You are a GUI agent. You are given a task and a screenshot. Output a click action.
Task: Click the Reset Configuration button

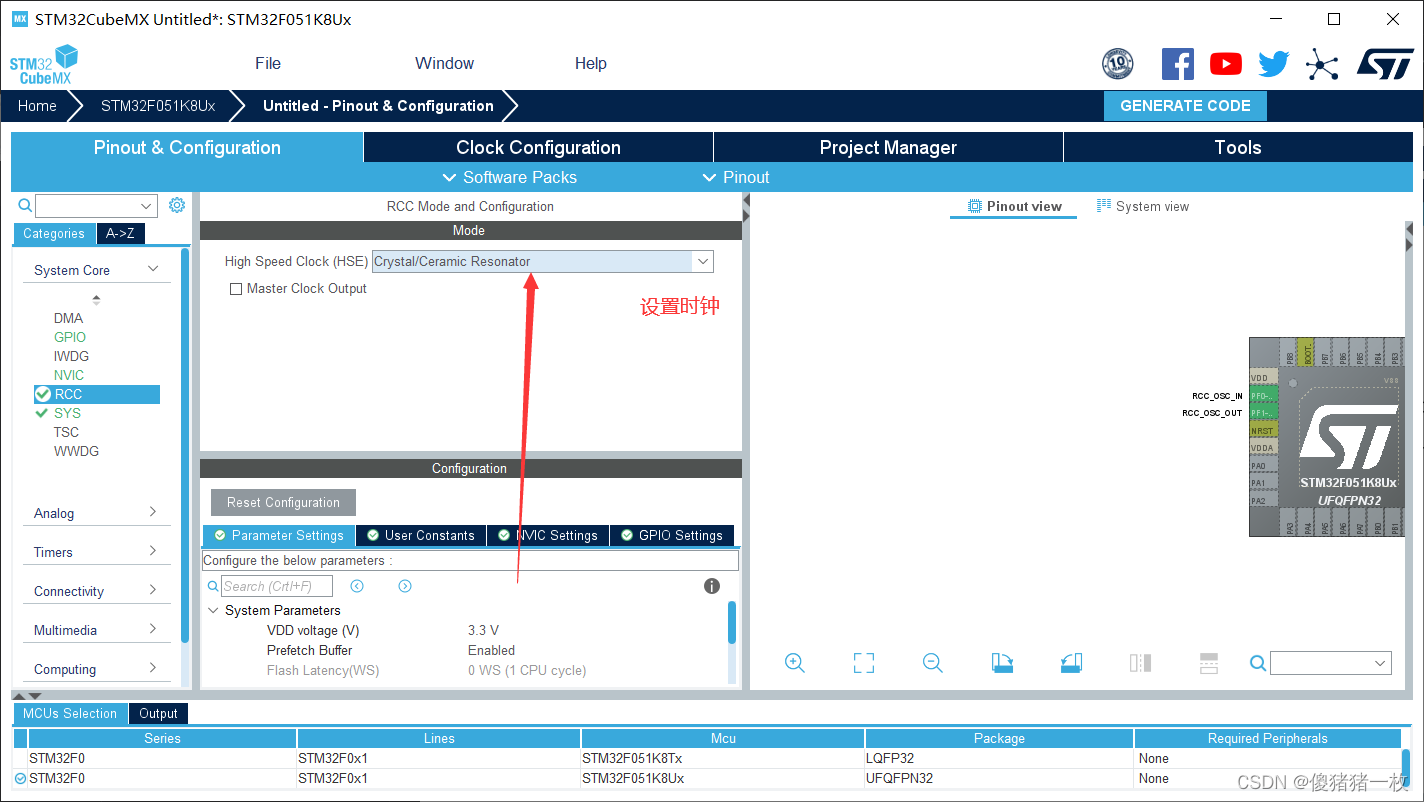tap(283, 502)
